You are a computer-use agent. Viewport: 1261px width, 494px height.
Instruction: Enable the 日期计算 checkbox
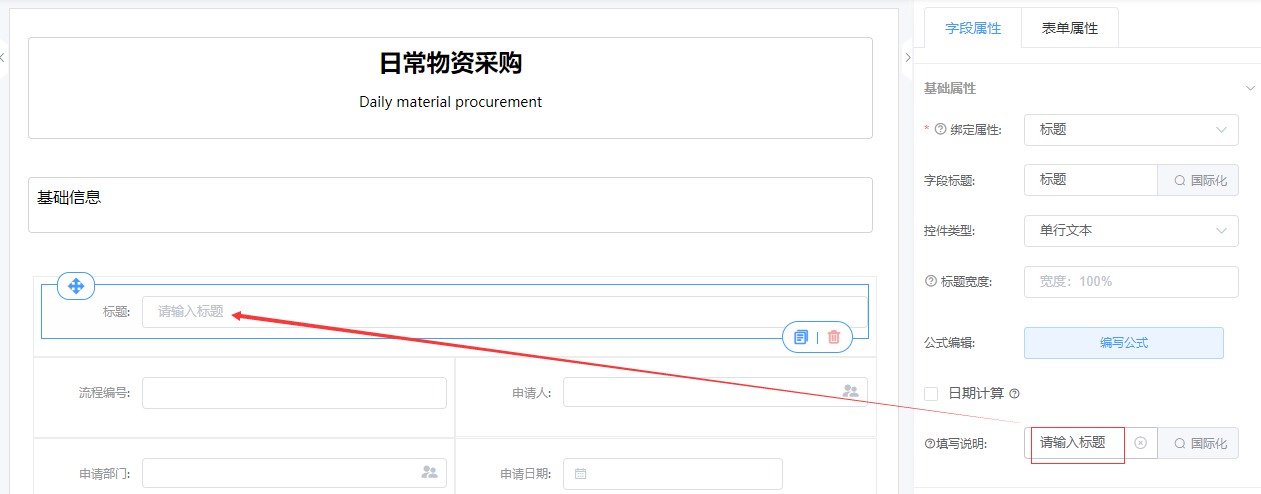932,394
